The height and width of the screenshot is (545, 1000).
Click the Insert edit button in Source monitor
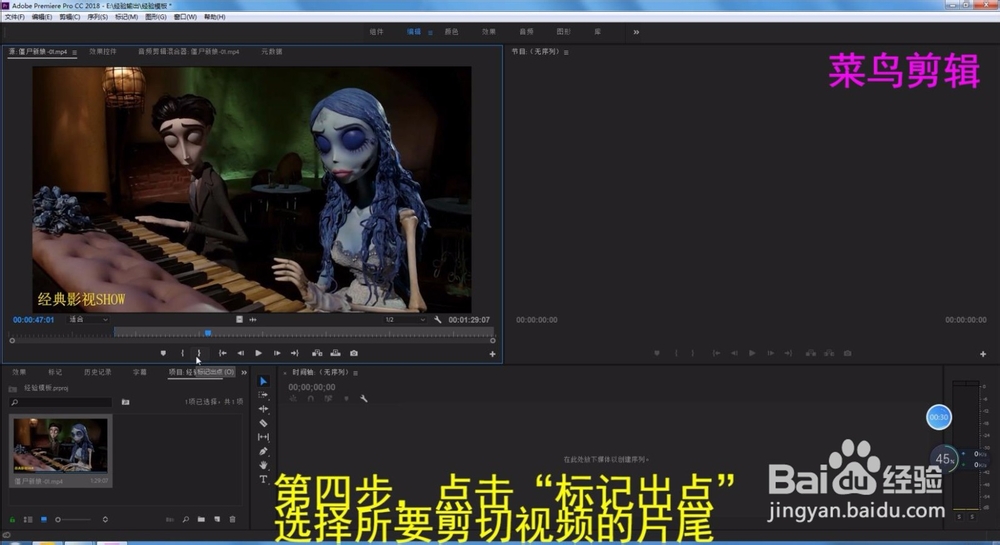click(317, 352)
